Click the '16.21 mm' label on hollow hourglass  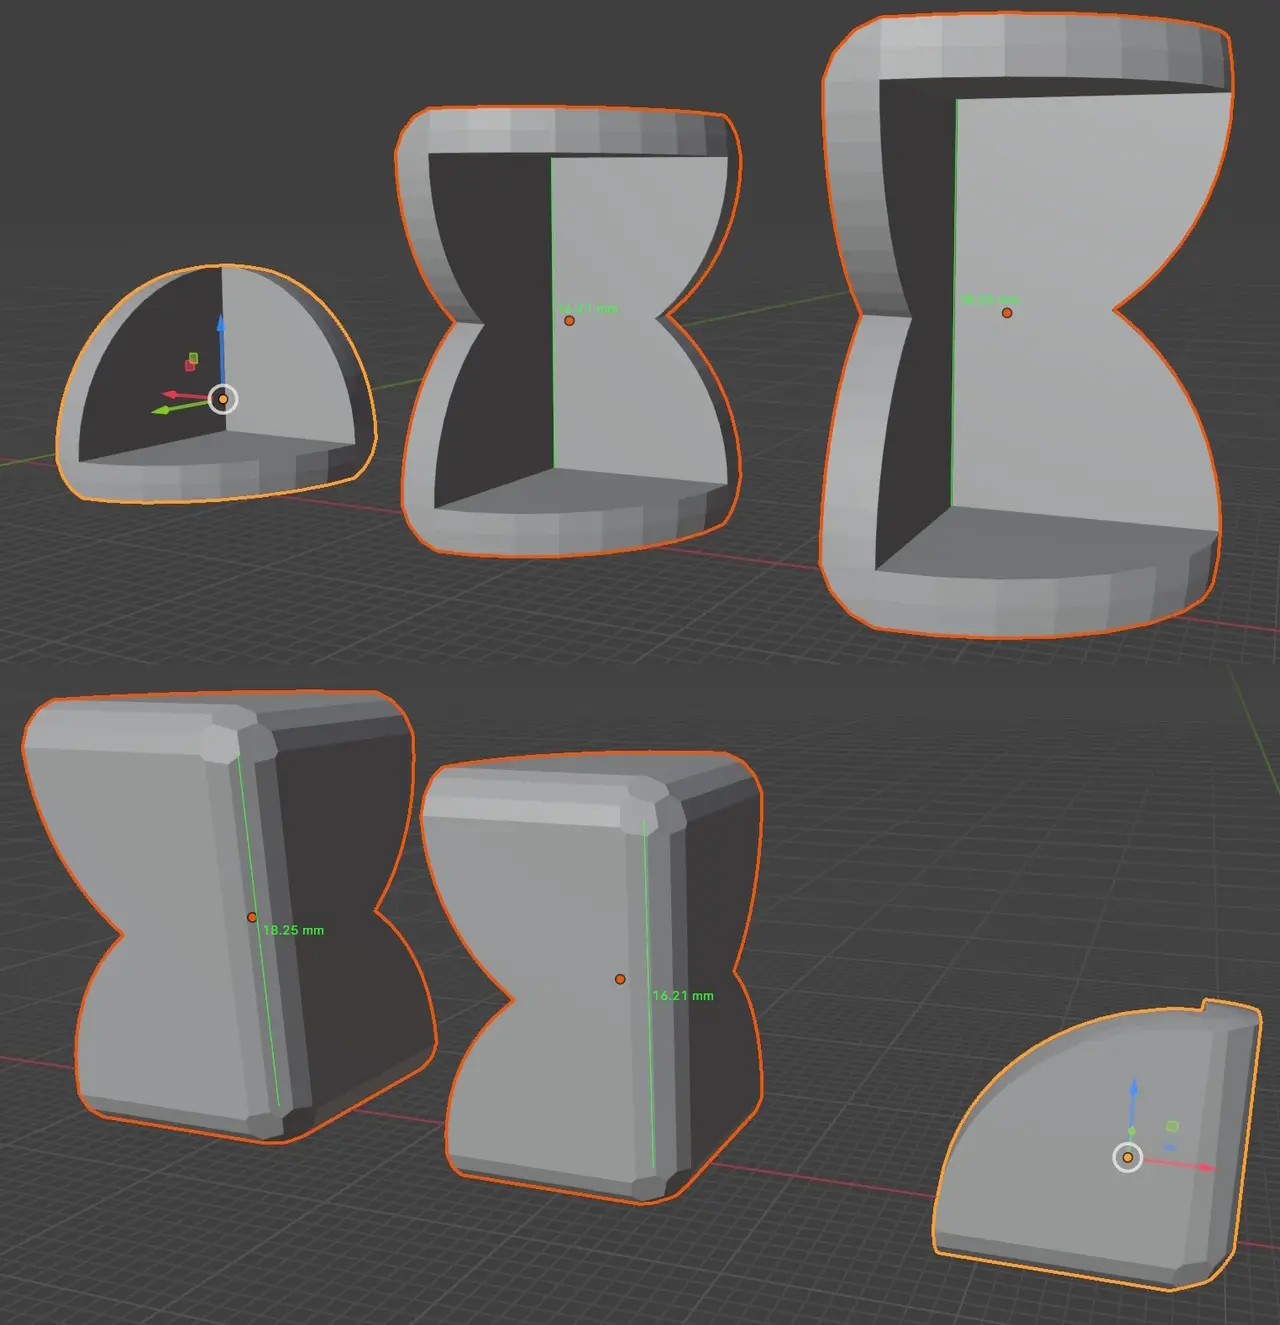[588, 309]
